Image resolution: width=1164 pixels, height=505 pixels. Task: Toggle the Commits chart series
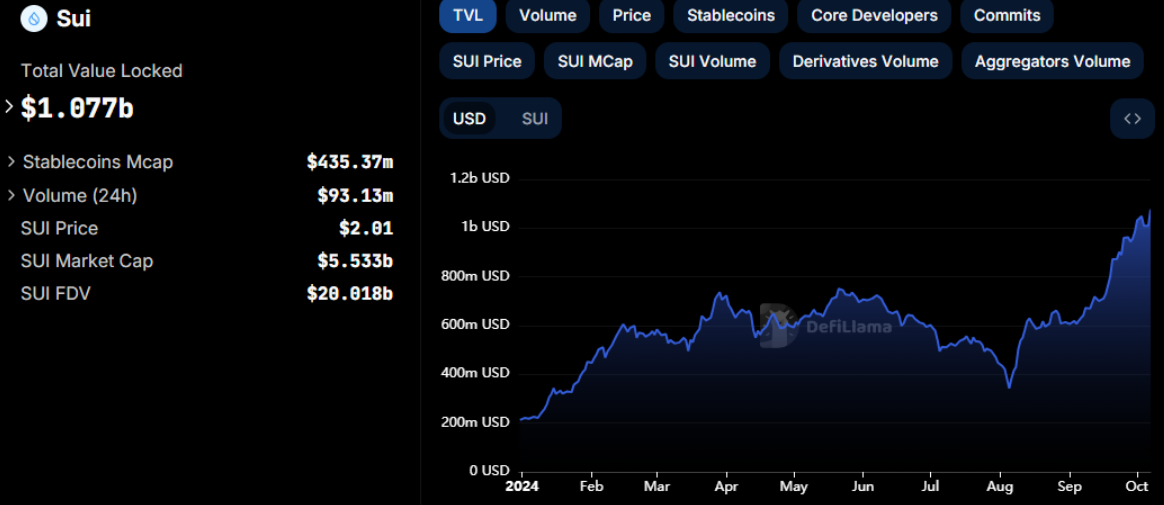(x=1007, y=15)
